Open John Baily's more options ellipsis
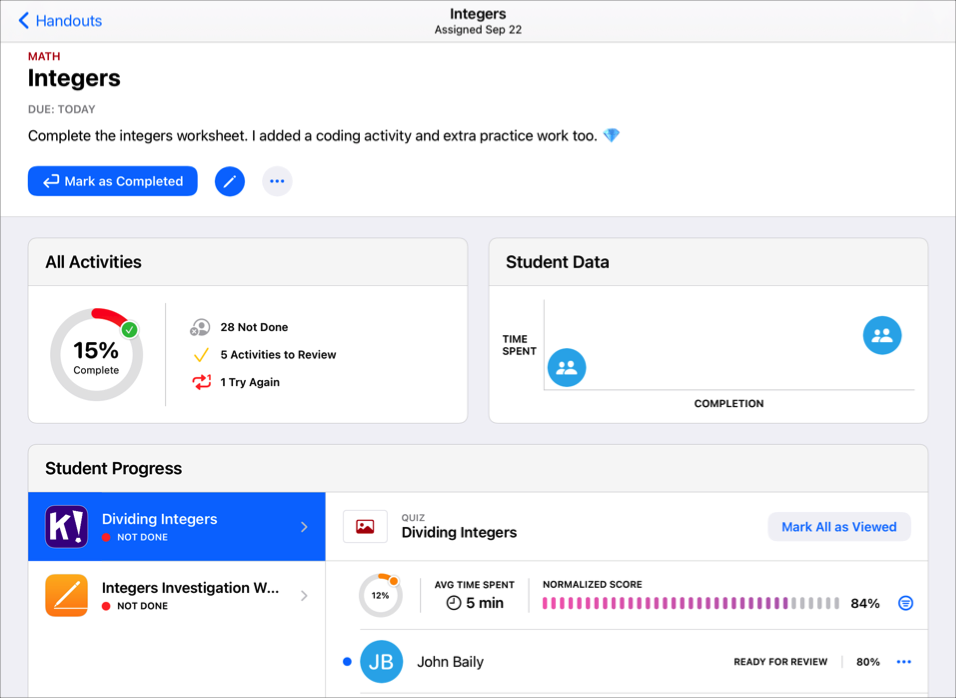 [904, 662]
